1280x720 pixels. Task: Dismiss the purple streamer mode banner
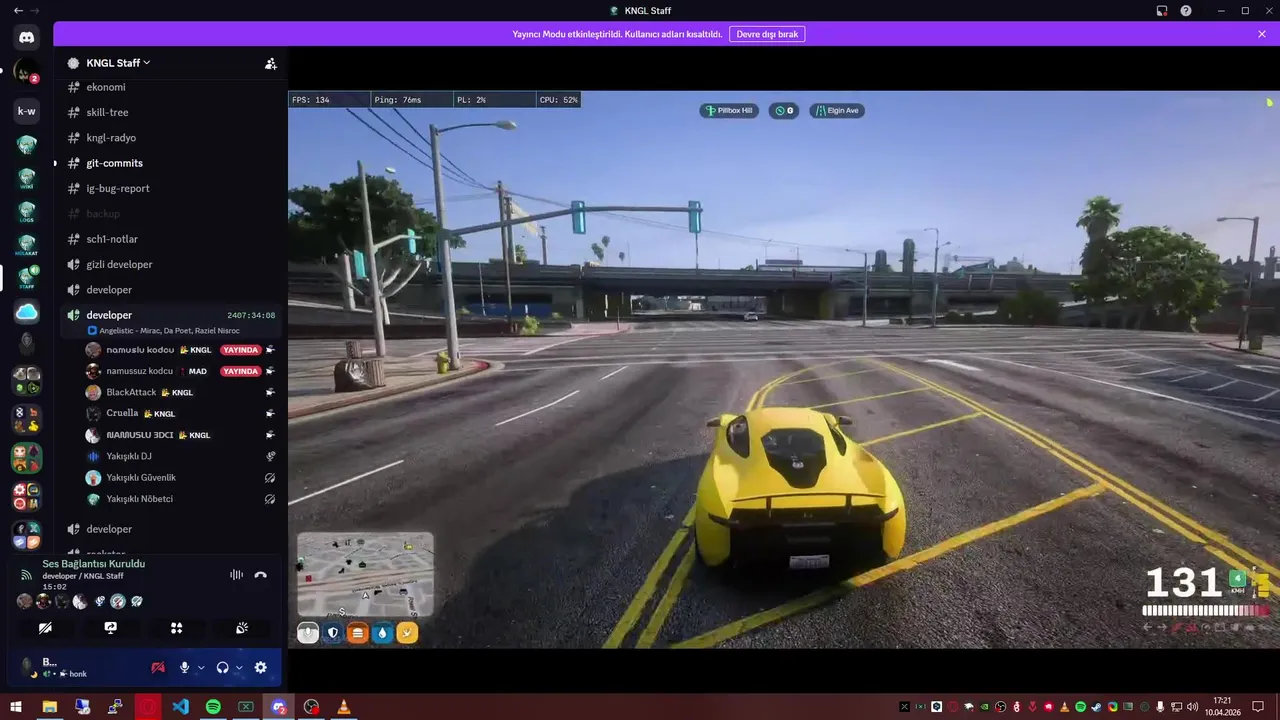pos(1262,34)
